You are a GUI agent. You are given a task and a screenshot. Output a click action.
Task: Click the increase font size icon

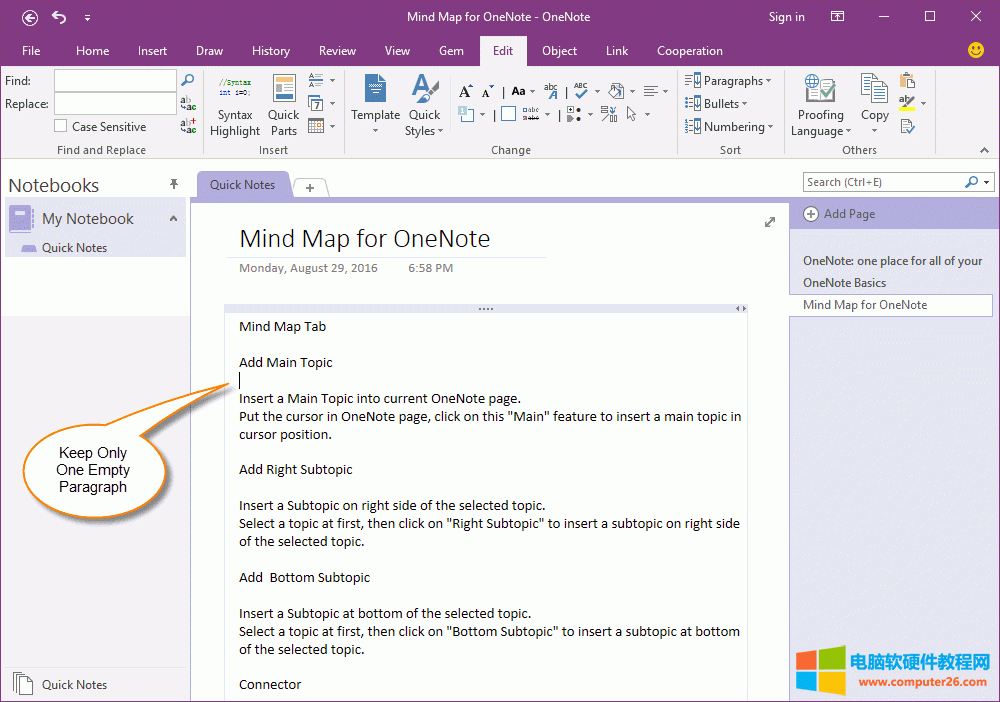[465, 91]
